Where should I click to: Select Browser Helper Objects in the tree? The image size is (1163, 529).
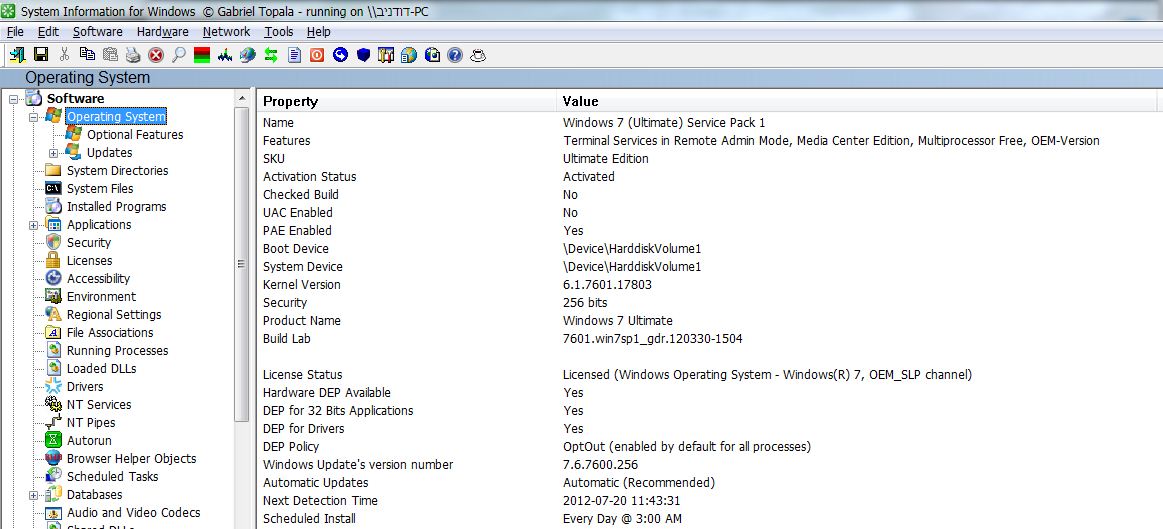pos(131,459)
